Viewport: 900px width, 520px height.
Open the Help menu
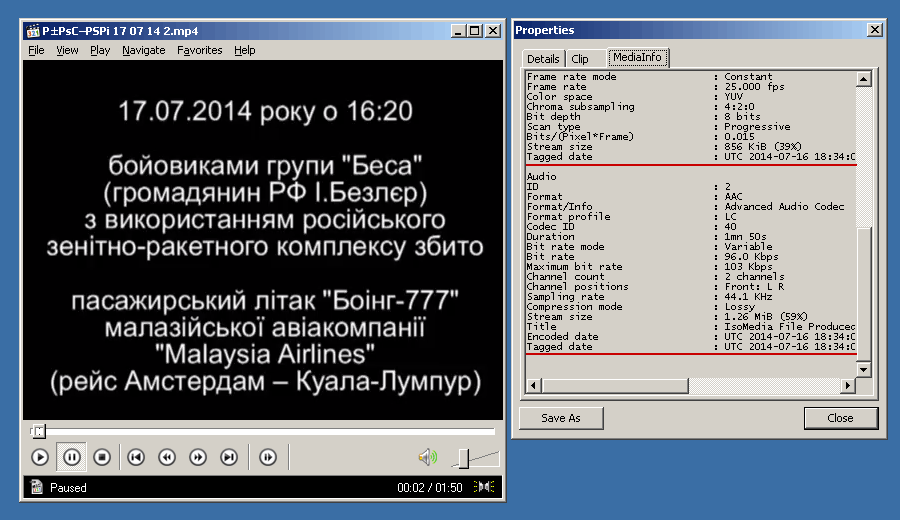click(245, 50)
